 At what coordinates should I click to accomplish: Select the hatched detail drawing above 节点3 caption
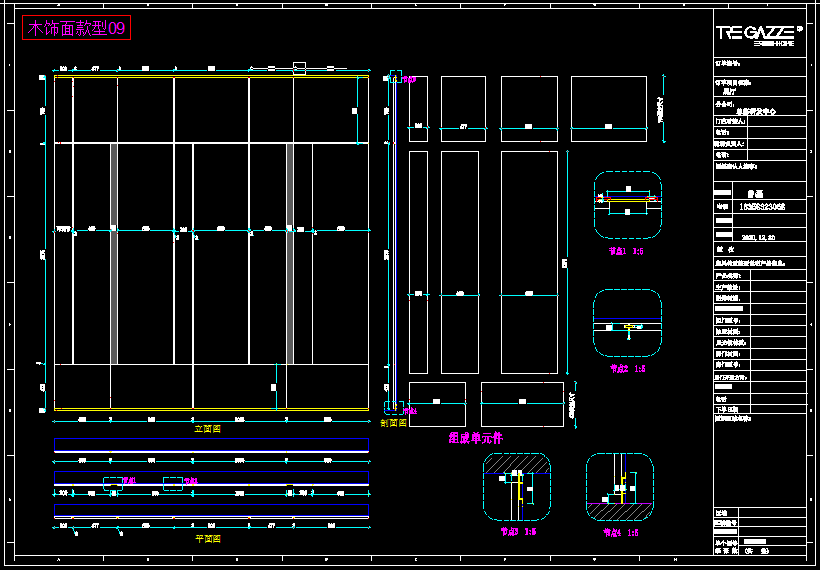click(517, 487)
